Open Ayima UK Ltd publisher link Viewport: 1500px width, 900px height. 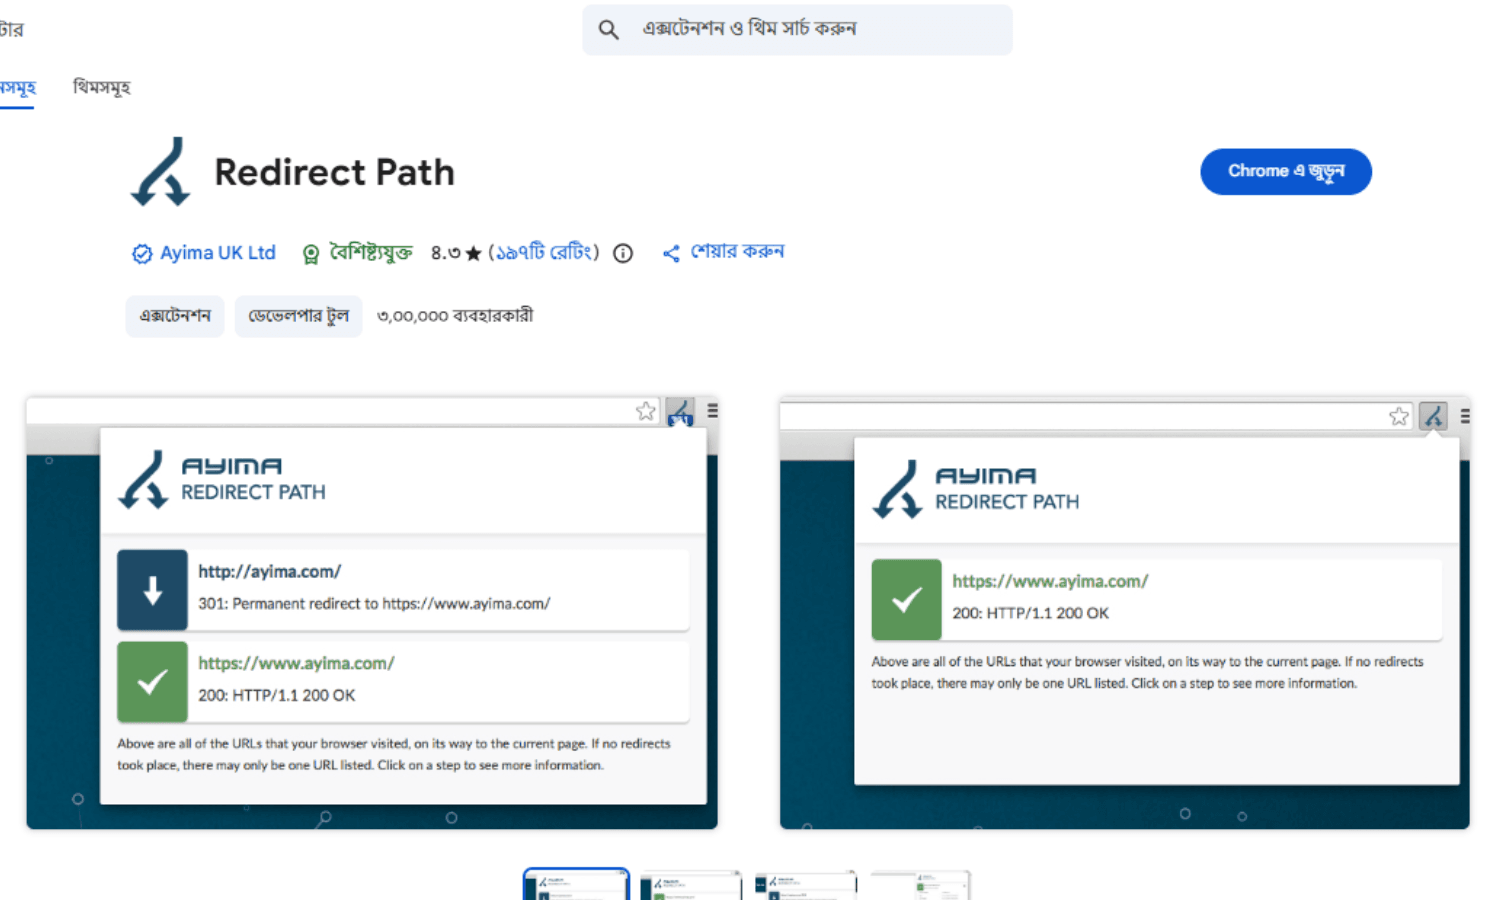coord(217,253)
